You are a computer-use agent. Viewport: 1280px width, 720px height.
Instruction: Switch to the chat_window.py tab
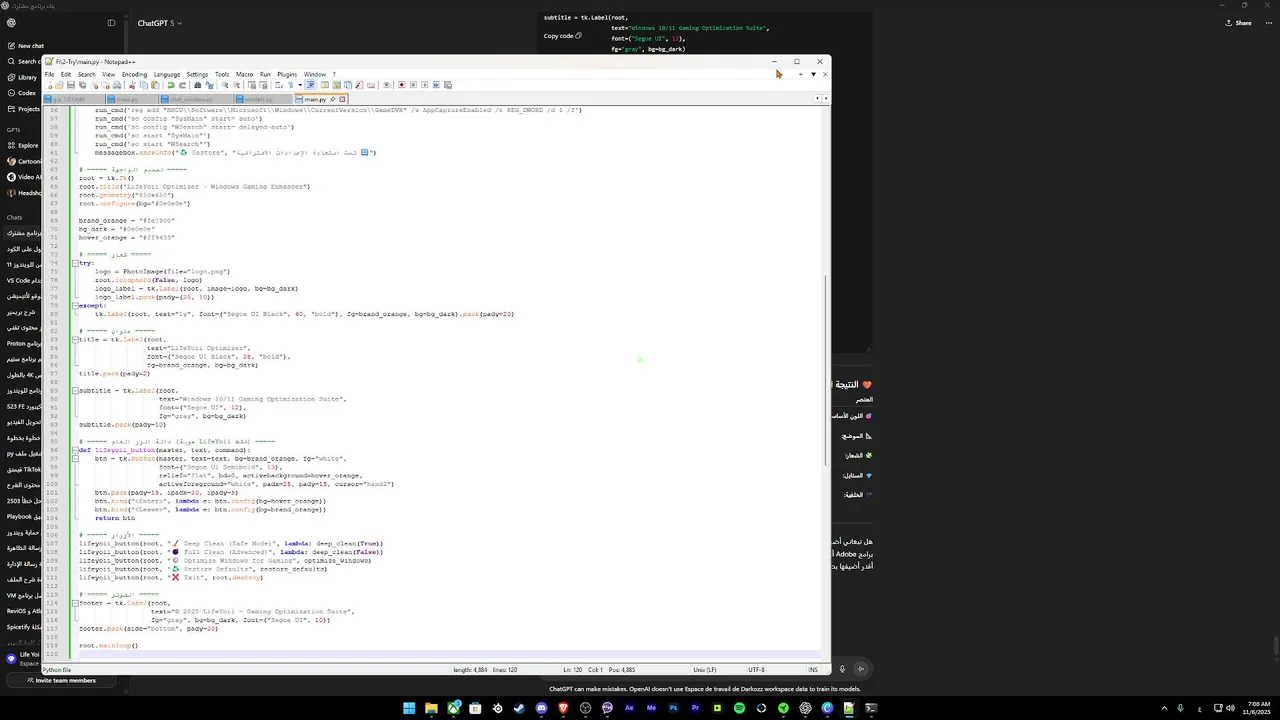tap(197, 99)
